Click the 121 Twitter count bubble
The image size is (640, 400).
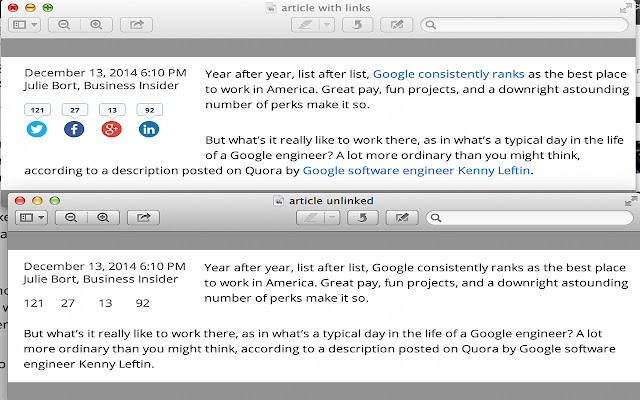(37, 110)
